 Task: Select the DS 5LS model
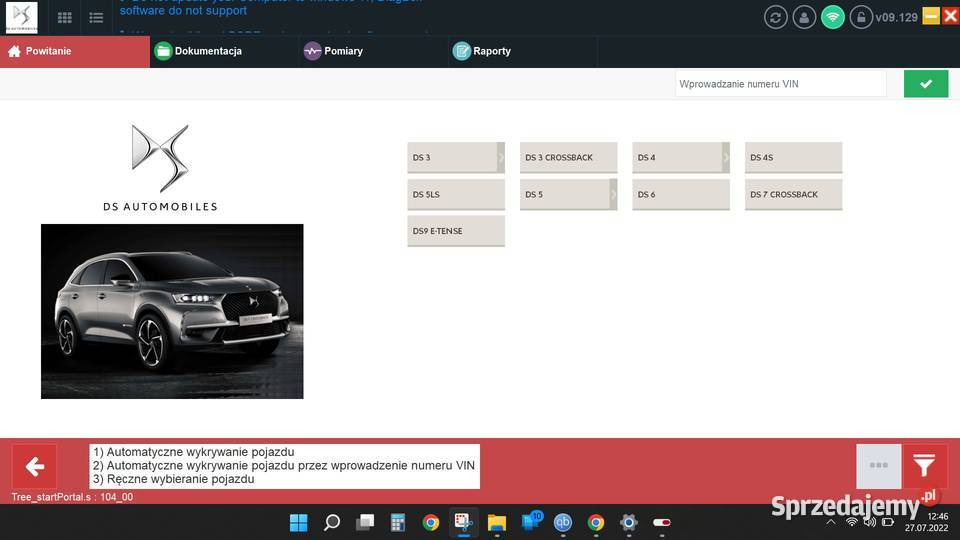pyautogui.click(x=456, y=194)
